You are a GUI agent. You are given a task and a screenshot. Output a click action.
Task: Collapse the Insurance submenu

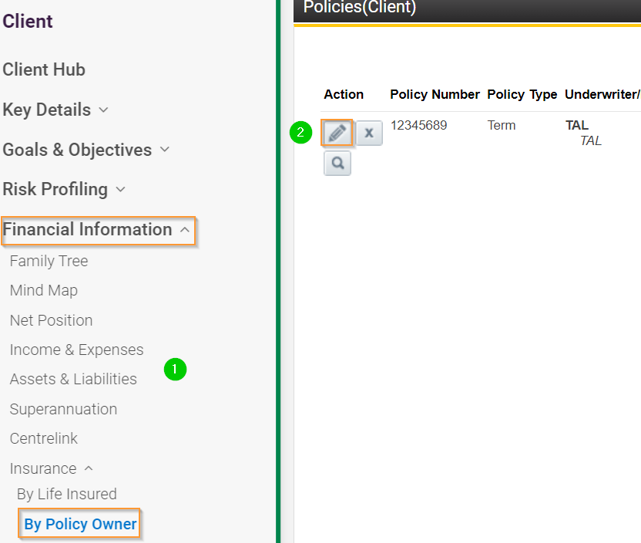[51, 468]
